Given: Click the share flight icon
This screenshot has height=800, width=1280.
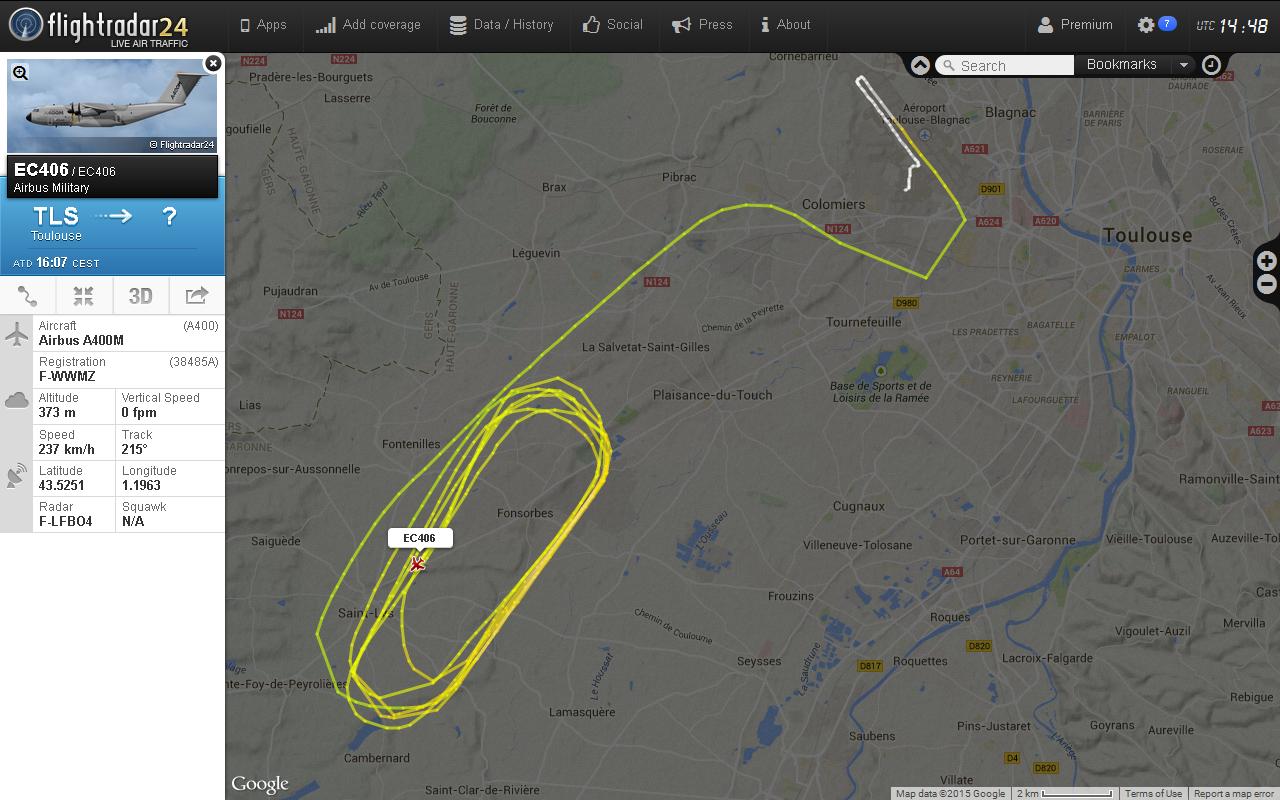Looking at the screenshot, I should click(196, 296).
